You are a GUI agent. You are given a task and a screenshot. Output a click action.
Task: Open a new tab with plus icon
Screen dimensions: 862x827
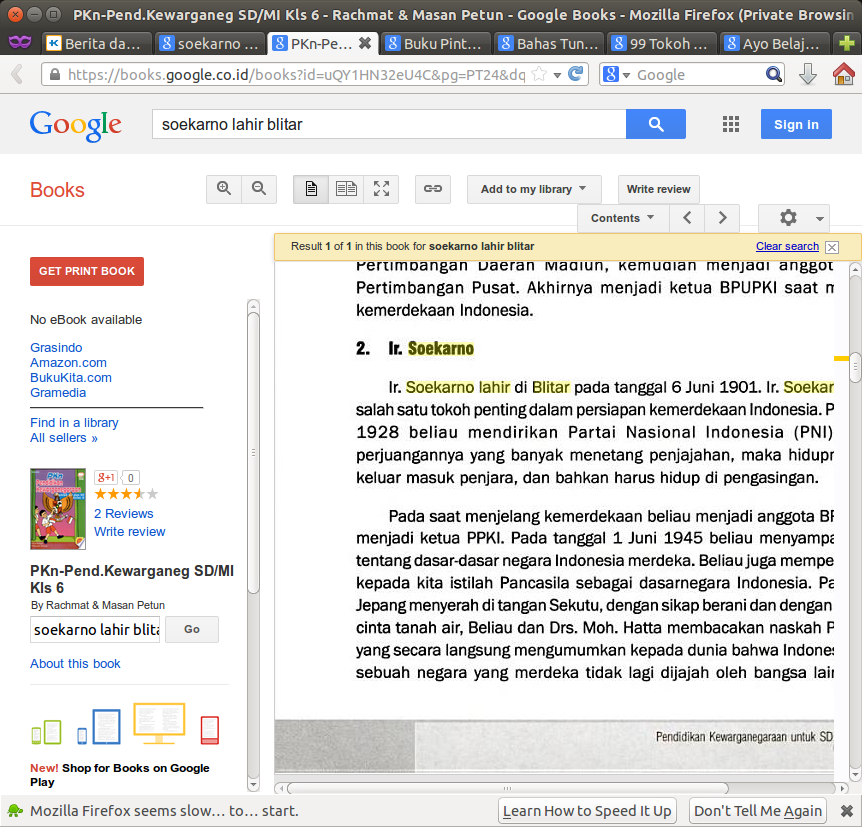847,43
